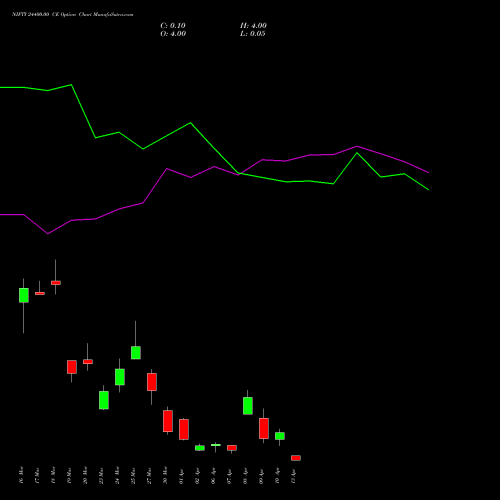This screenshot has width=500, height=500.
Task: Select the '19 Mar' date label
Action: 69,475
